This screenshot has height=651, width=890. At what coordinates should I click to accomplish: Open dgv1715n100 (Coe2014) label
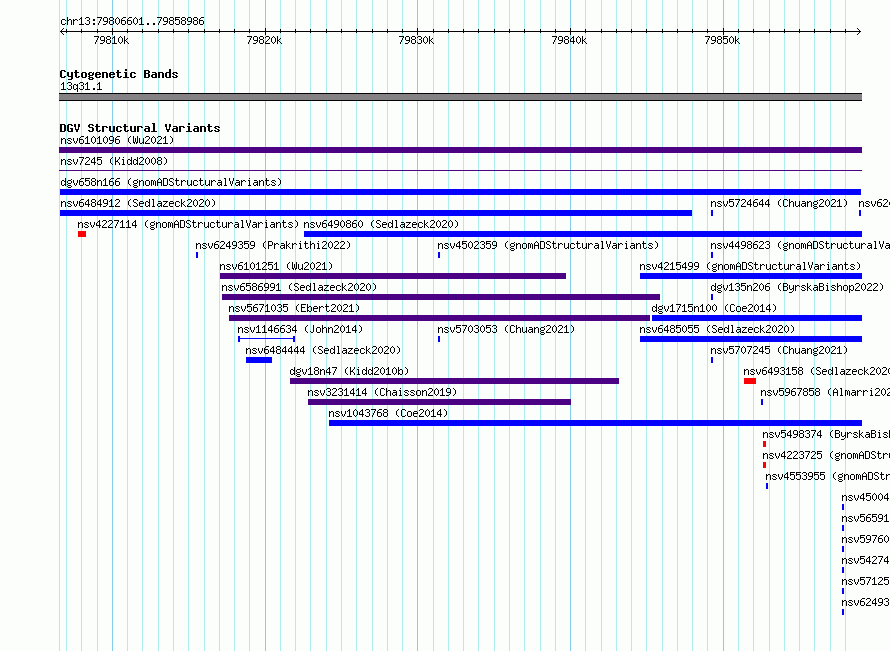tap(714, 308)
